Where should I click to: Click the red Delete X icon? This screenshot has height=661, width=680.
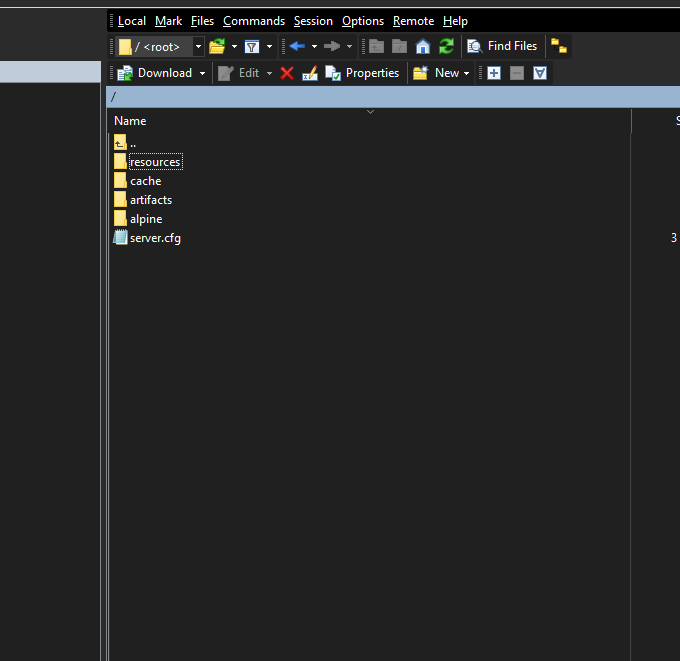click(x=287, y=73)
